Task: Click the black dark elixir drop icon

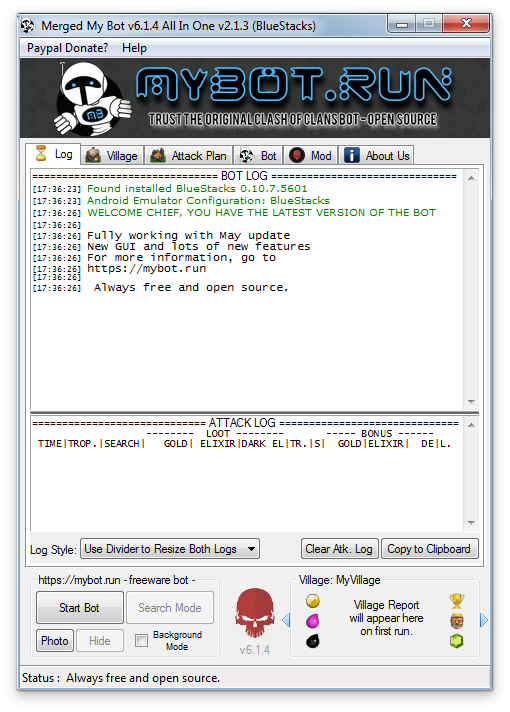Action: click(312, 641)
